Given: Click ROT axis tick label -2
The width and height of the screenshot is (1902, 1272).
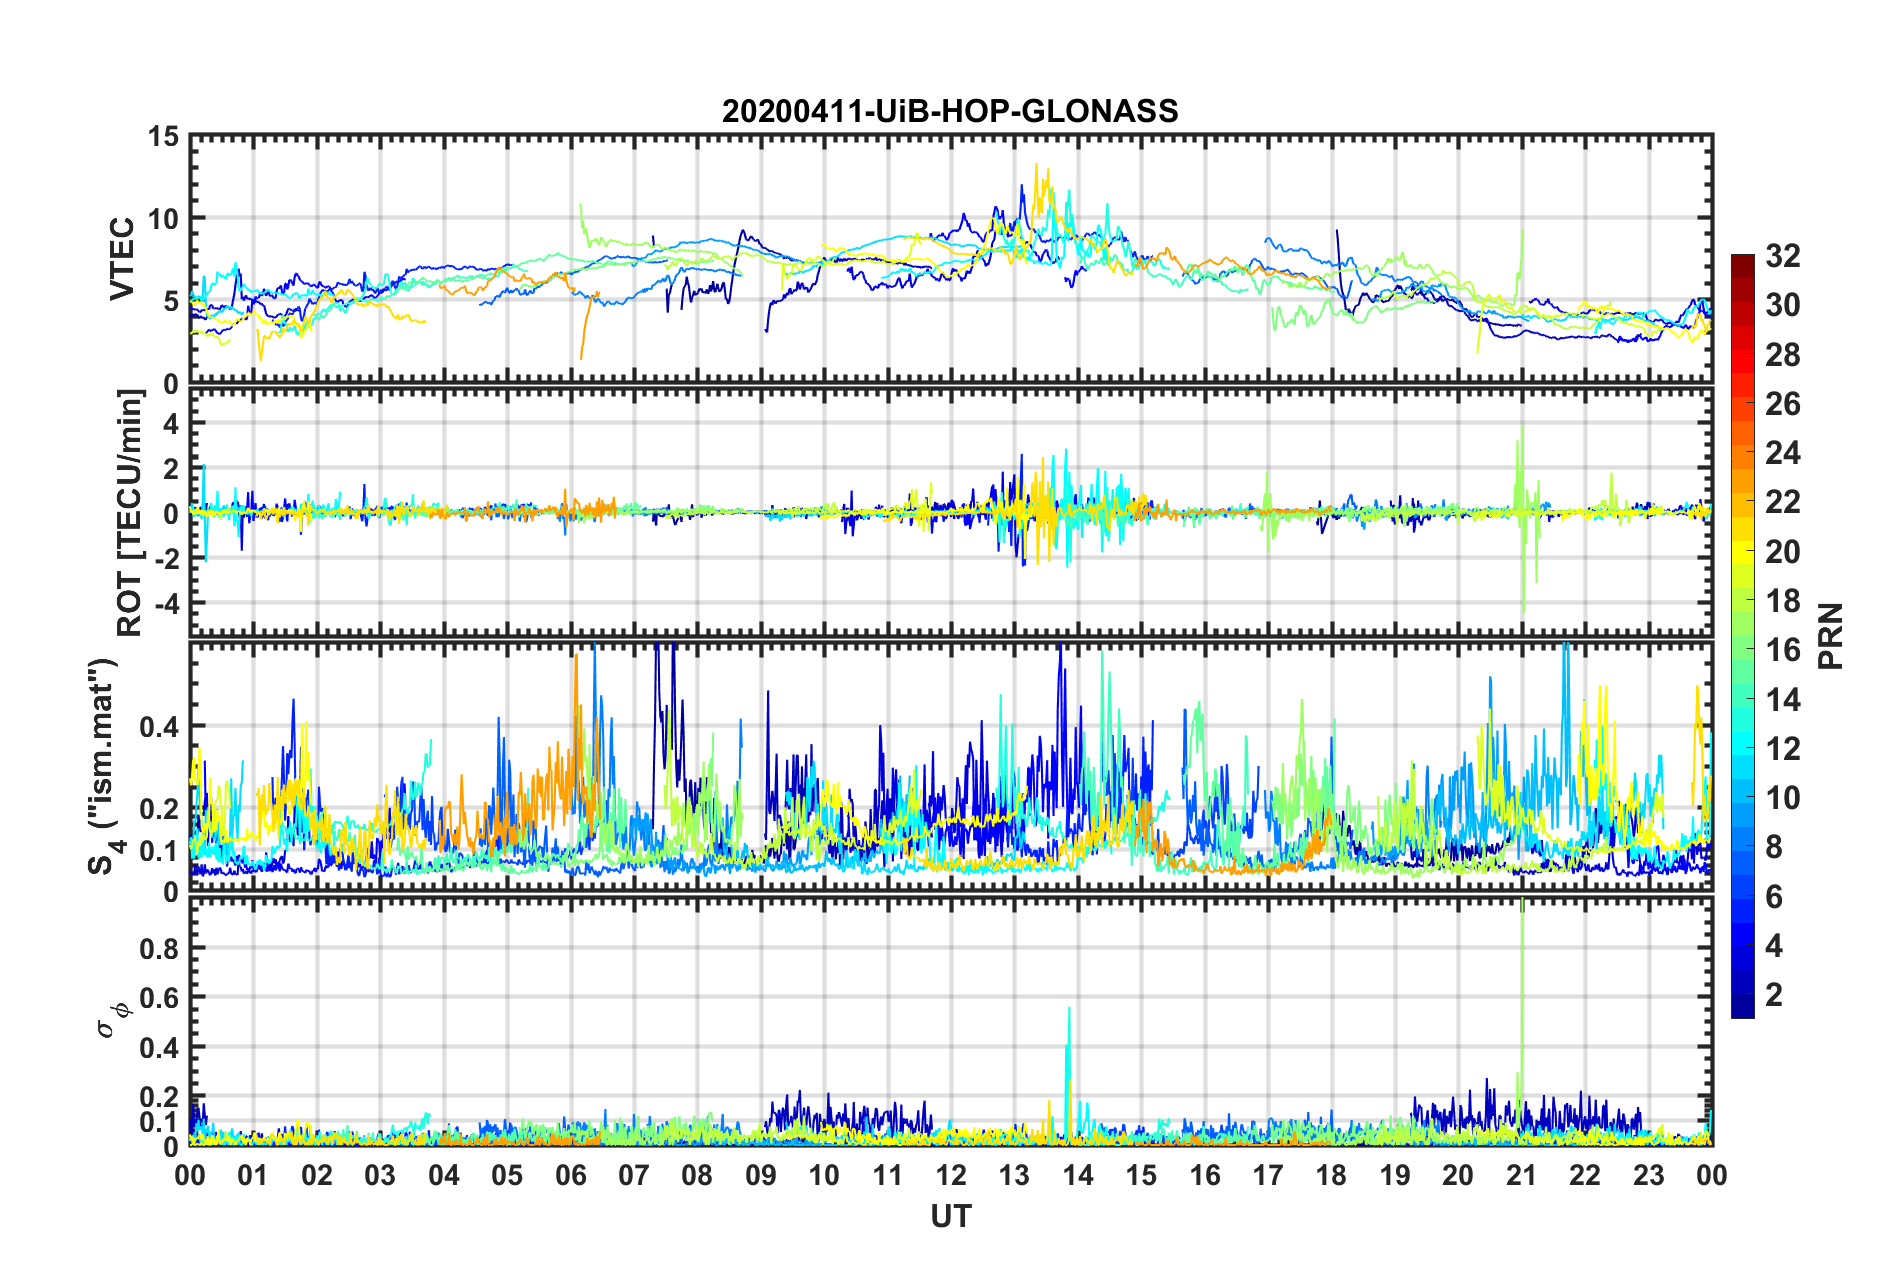Looking at the screenshot, I should pos(166,559).
